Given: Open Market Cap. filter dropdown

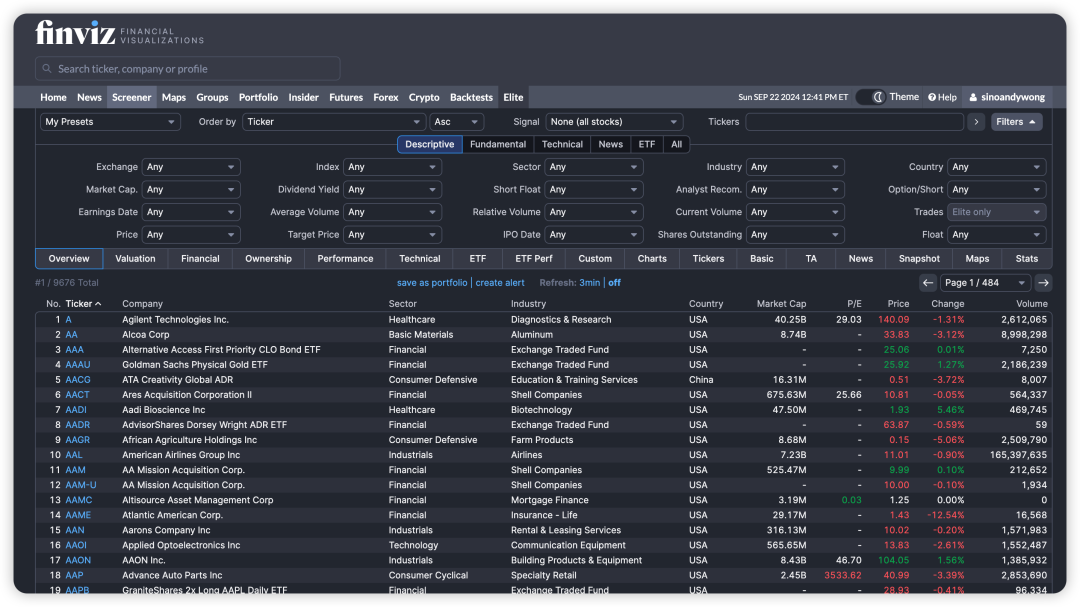Looking at the screenshot, I should tap(191, 189).
